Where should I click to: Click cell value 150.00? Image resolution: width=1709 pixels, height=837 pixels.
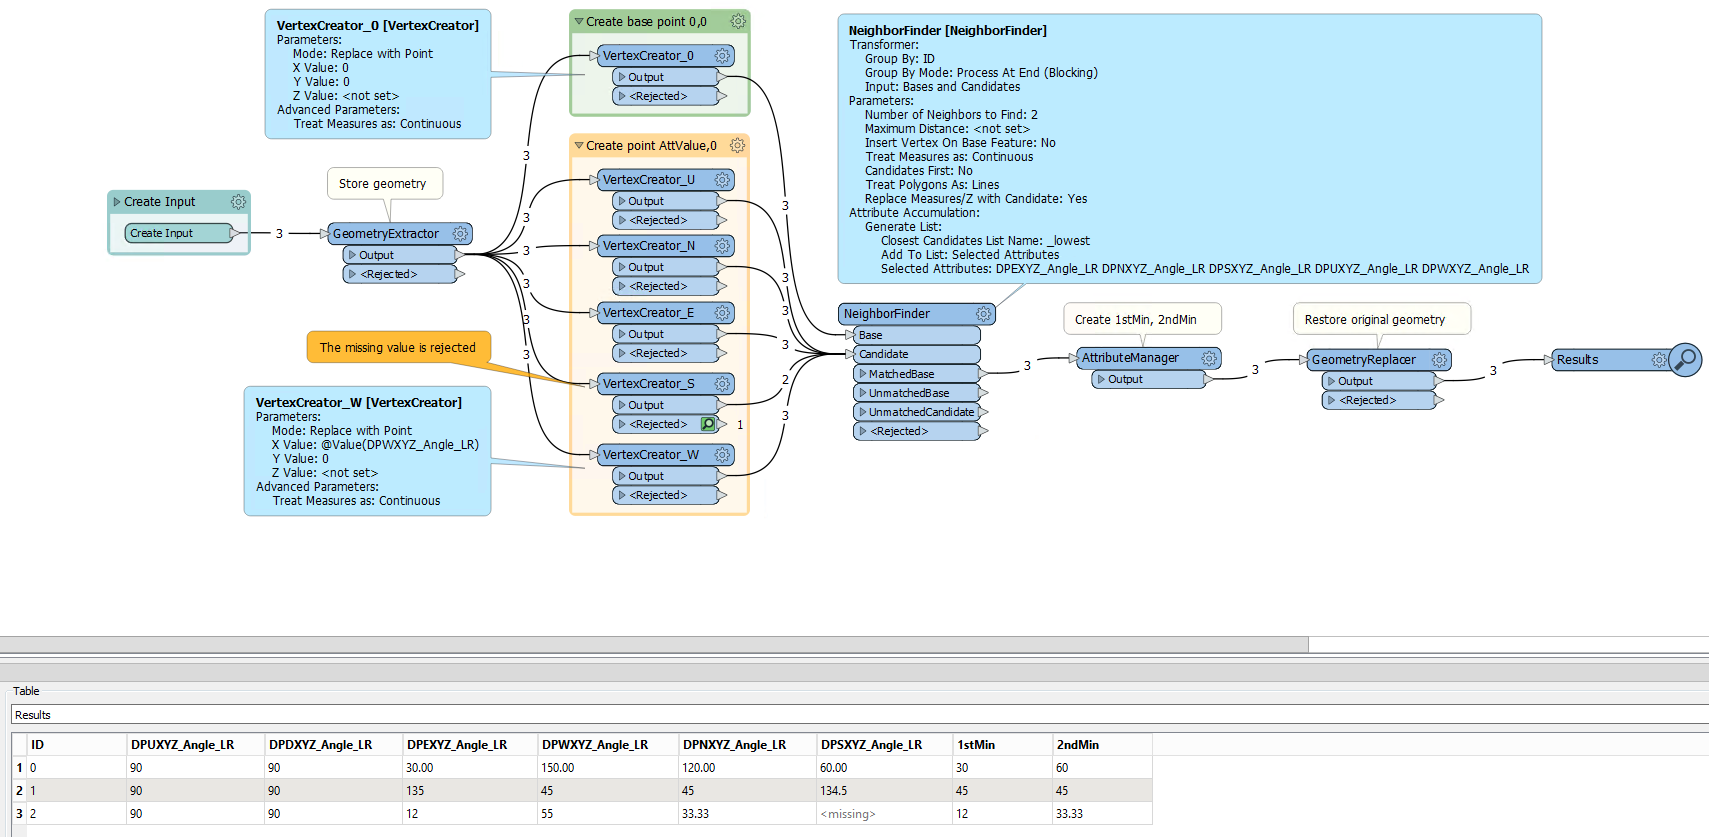[608, 768]
